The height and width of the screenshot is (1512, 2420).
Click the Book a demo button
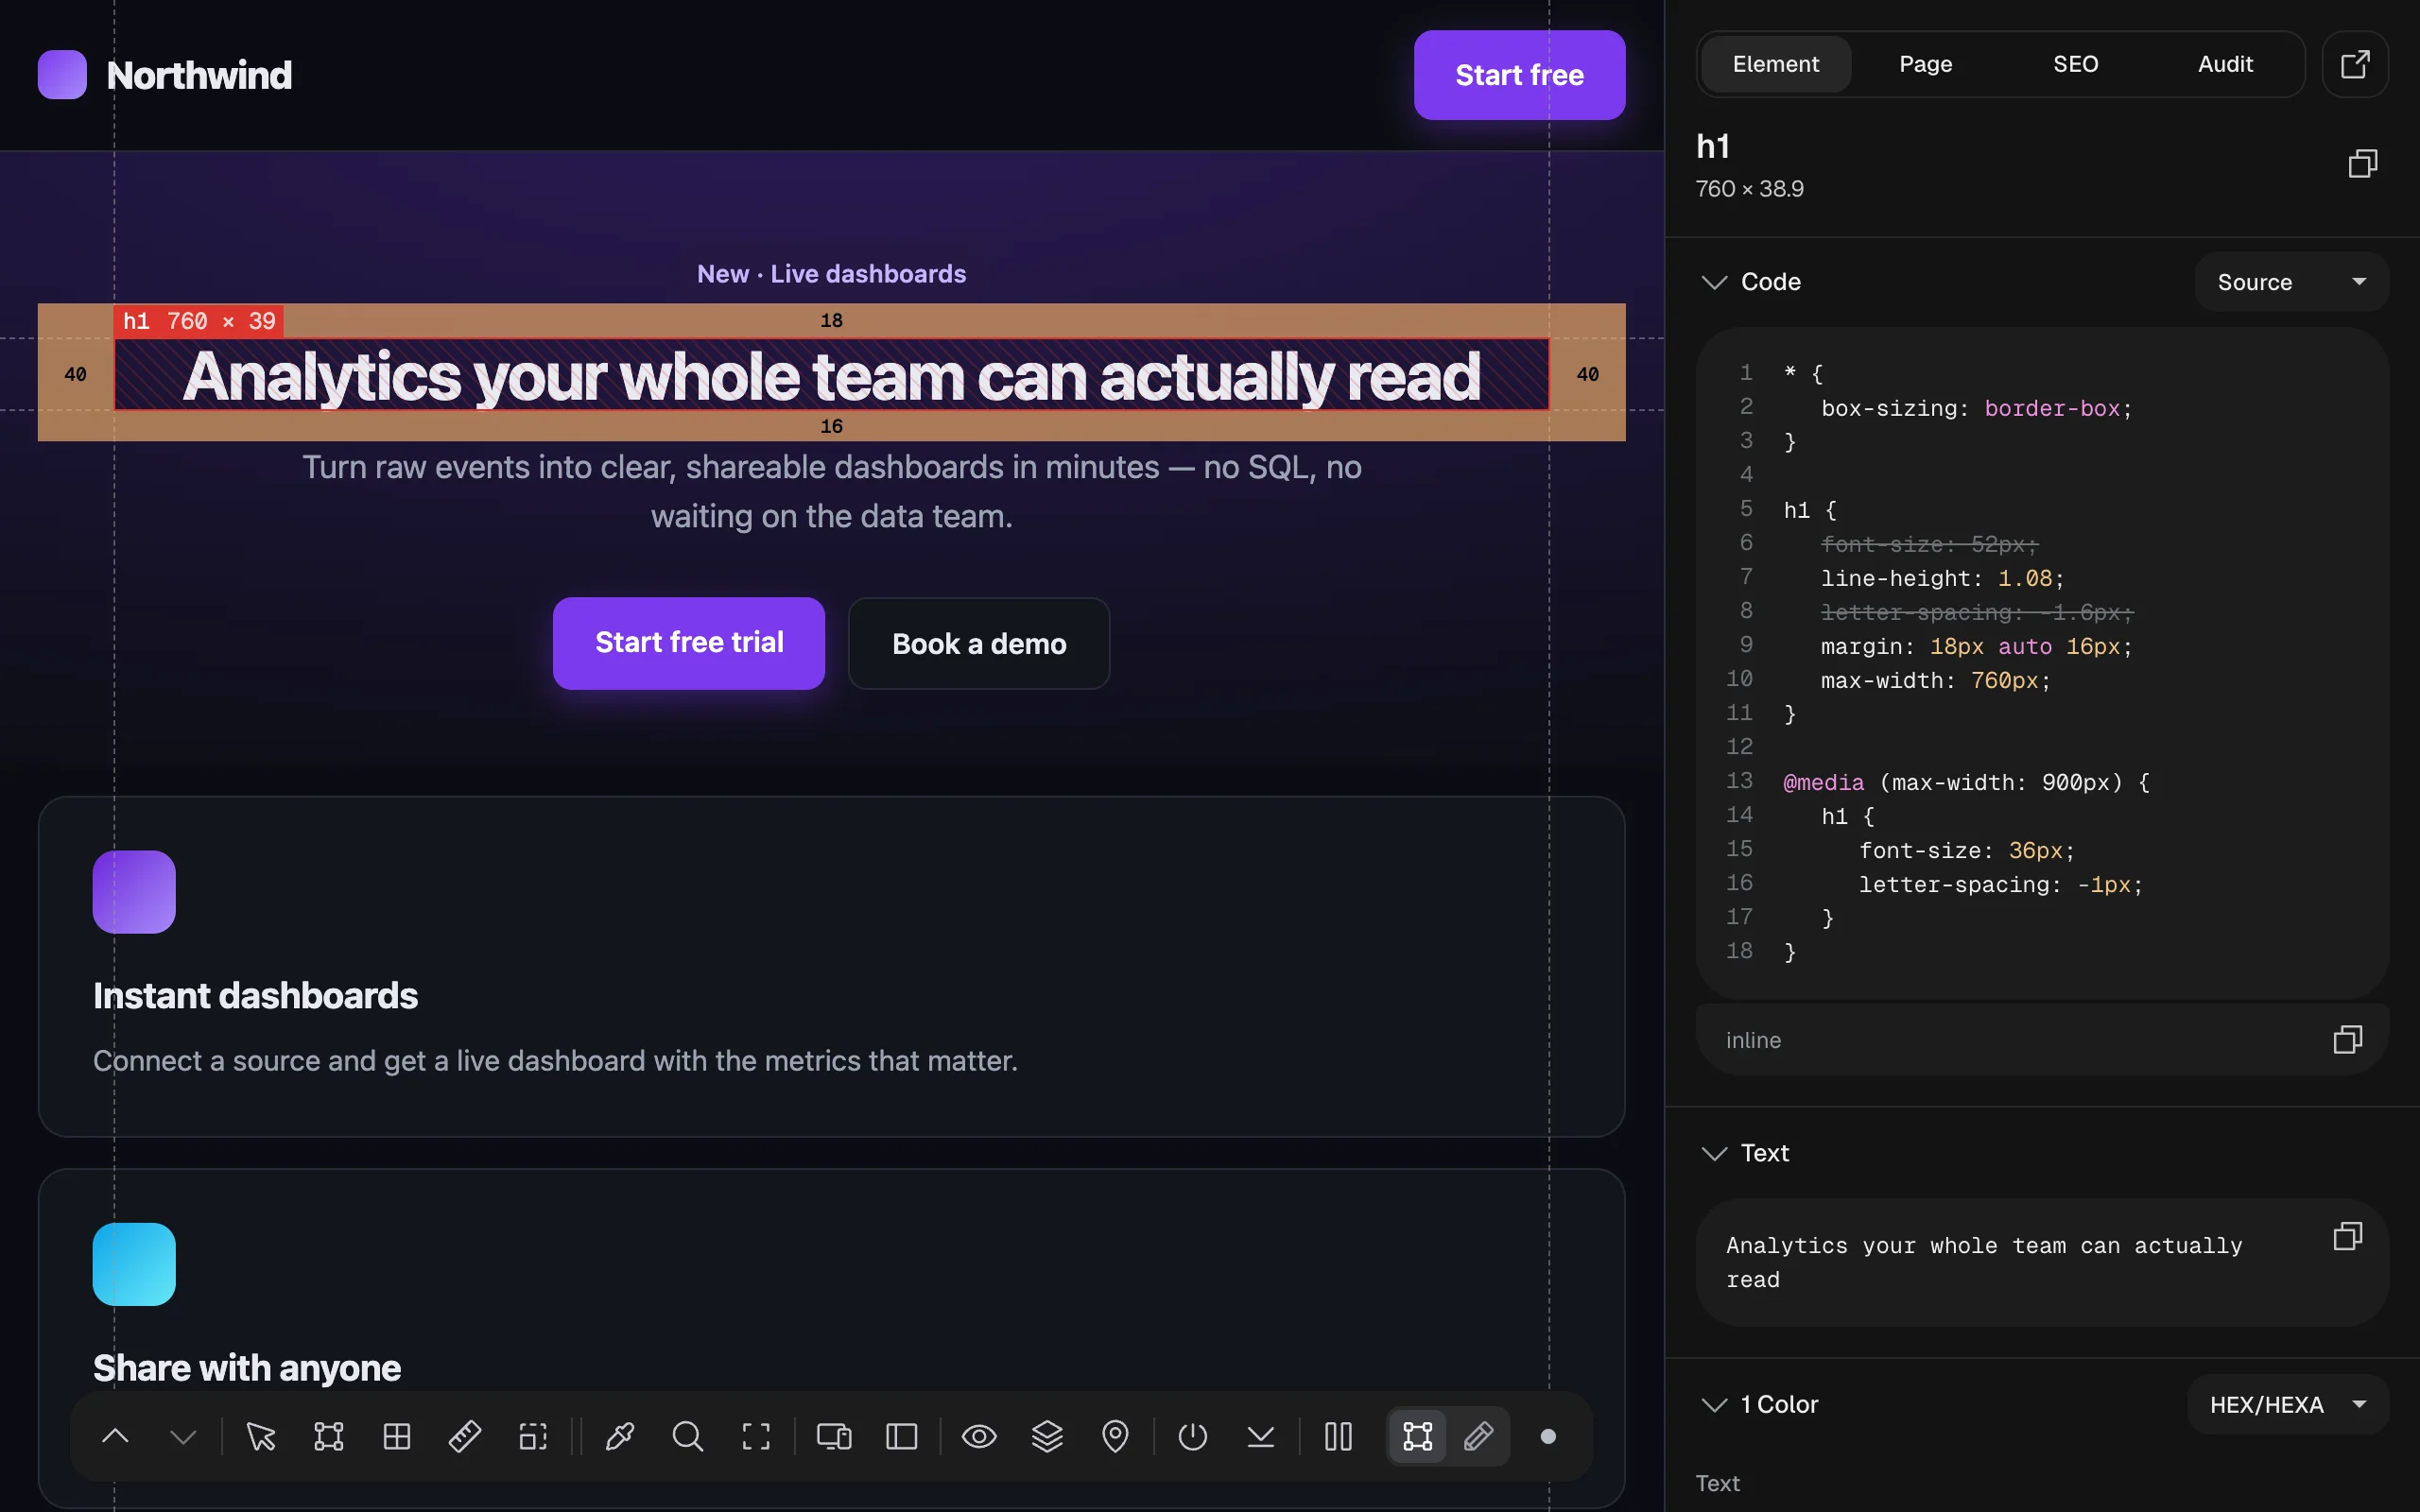pos(979,643)
